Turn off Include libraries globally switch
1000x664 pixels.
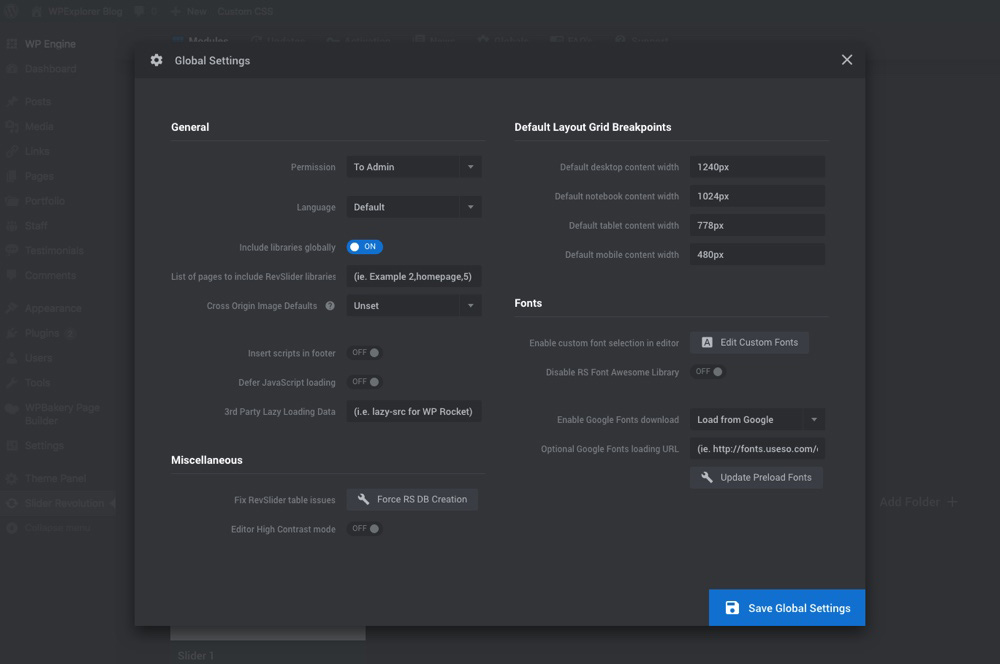pyautogui.click(x=365, y=247)
